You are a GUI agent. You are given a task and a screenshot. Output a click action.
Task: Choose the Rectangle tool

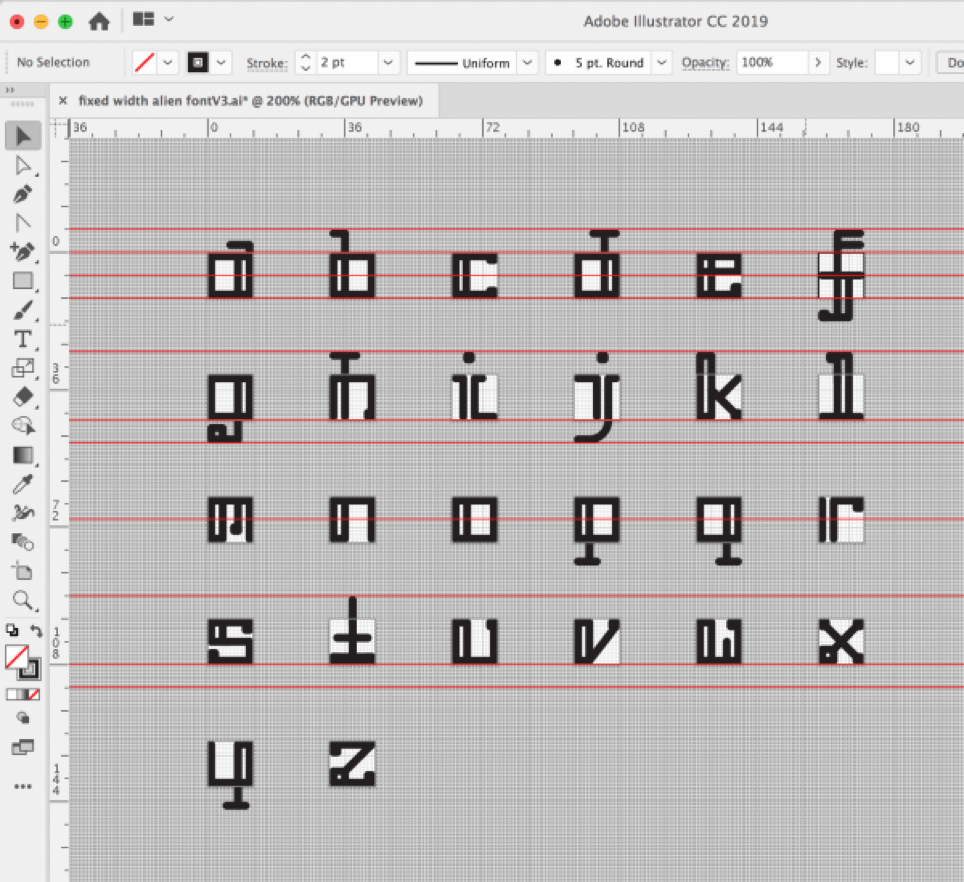[x=23, y=281]
